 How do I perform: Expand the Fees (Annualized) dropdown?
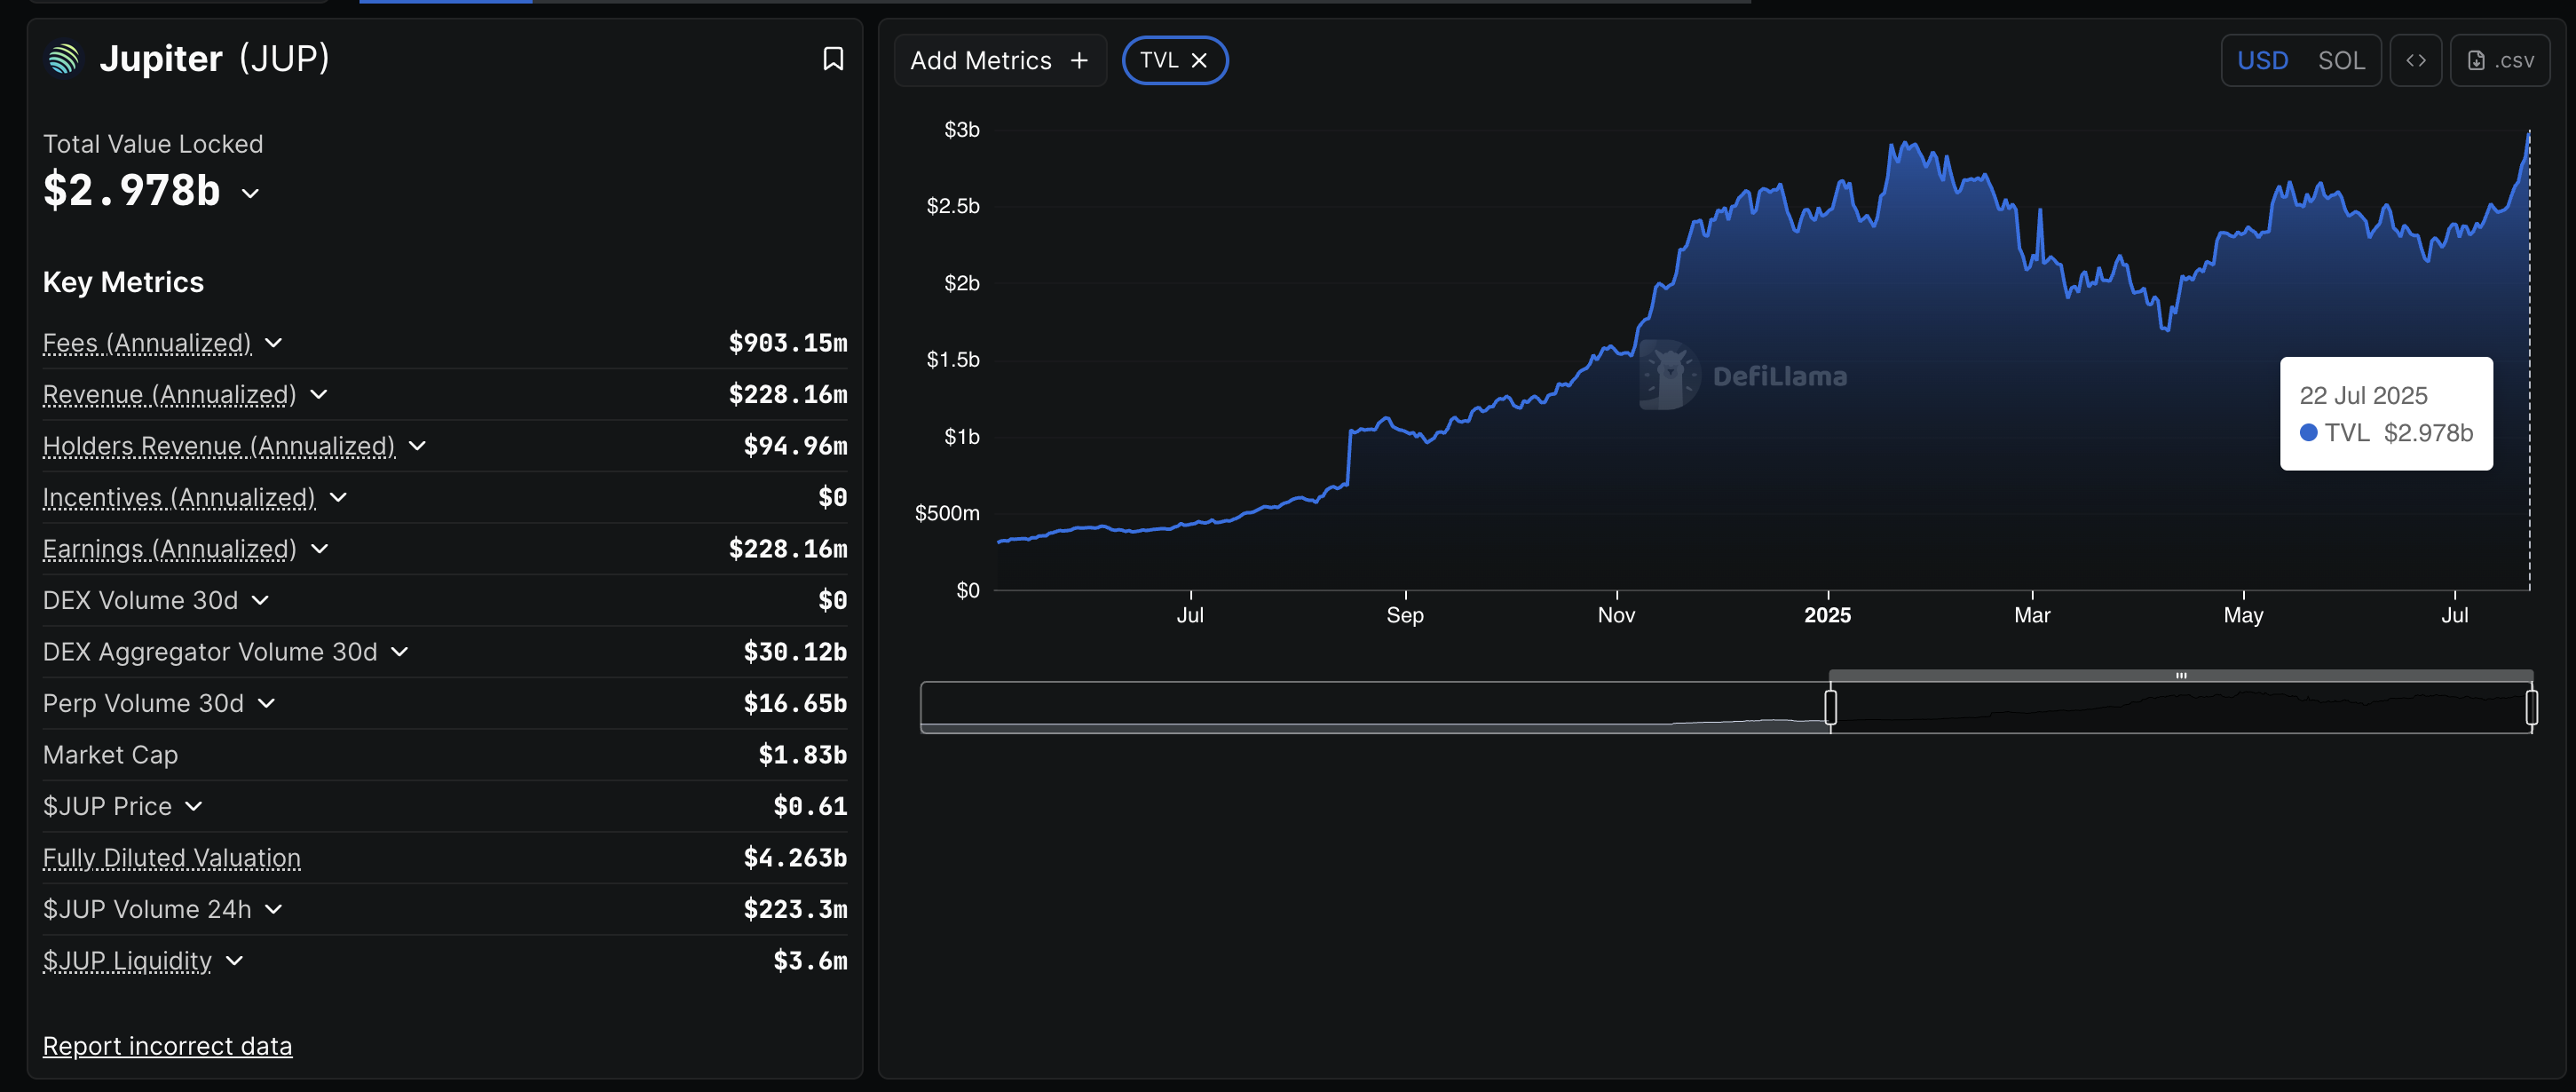tap(273, 343)
